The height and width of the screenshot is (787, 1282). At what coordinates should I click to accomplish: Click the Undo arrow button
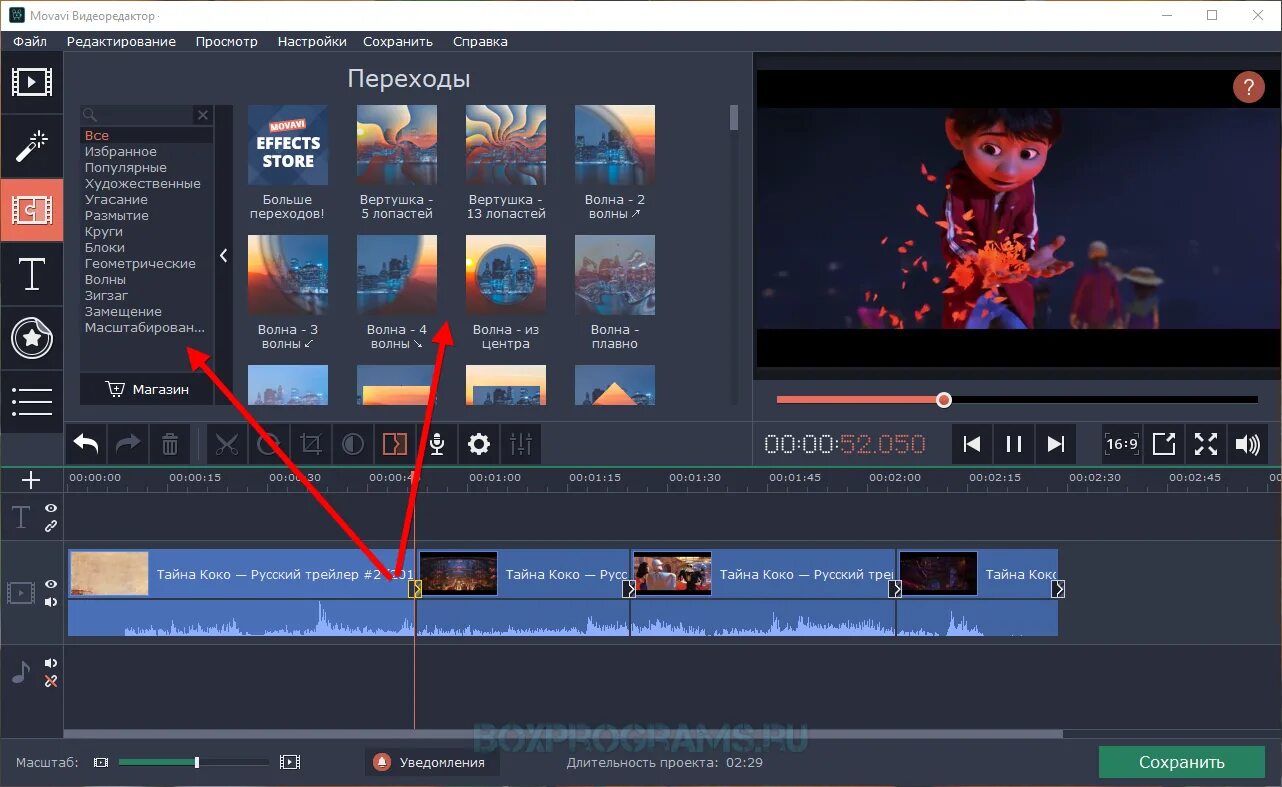coord(86,444)
